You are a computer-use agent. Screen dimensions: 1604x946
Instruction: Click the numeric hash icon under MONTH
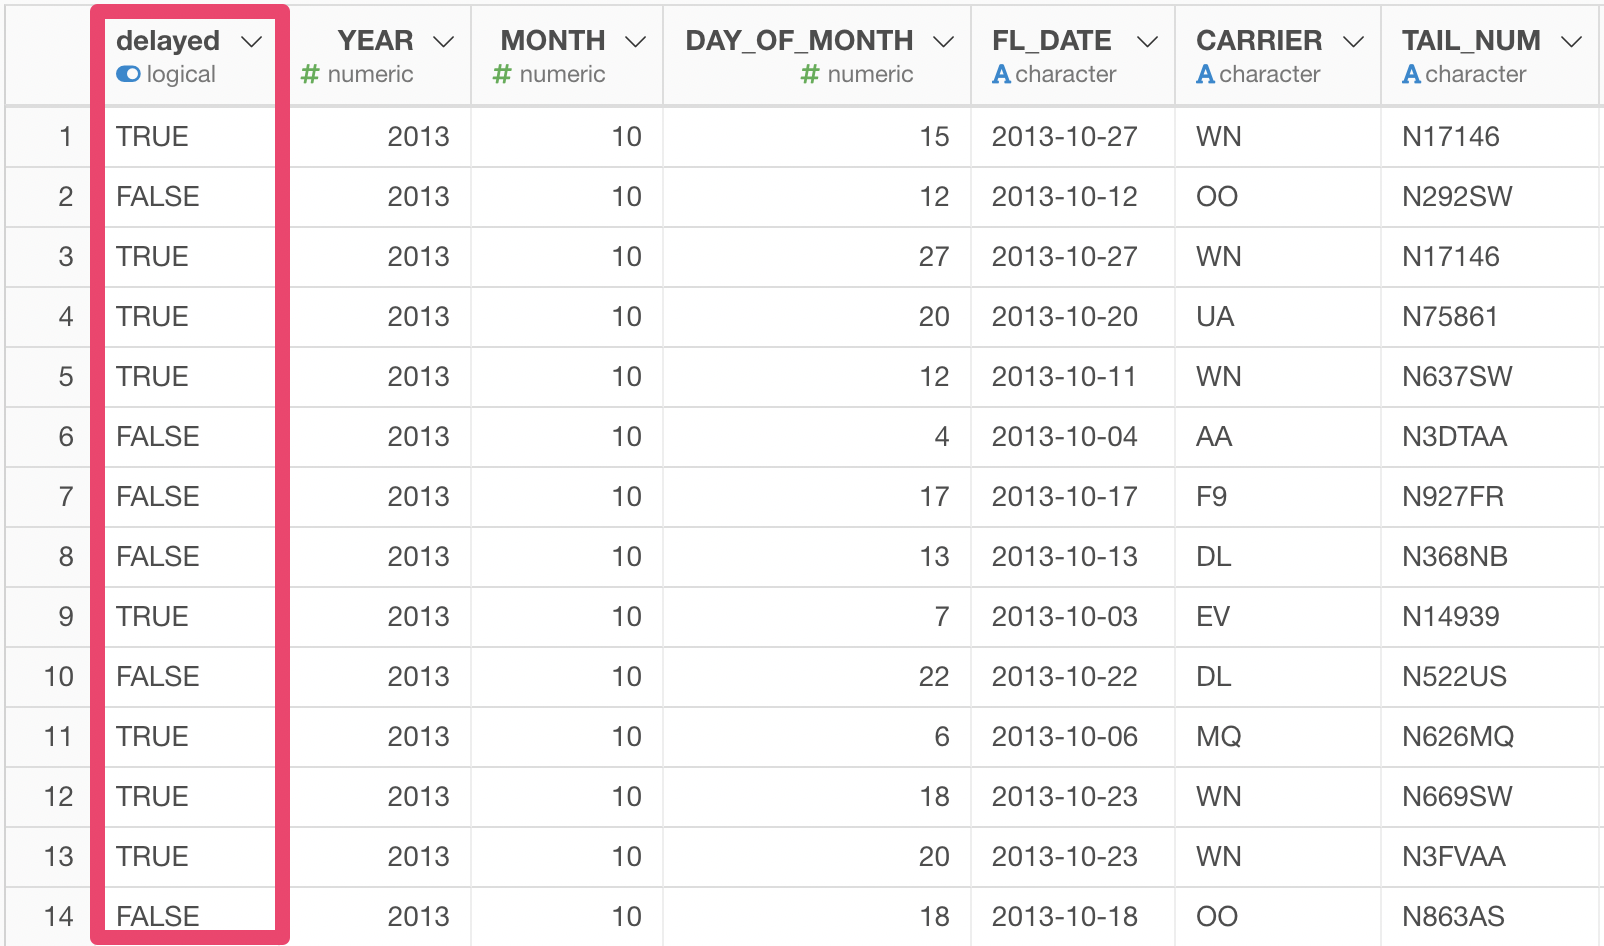click(x=502, y=74)
